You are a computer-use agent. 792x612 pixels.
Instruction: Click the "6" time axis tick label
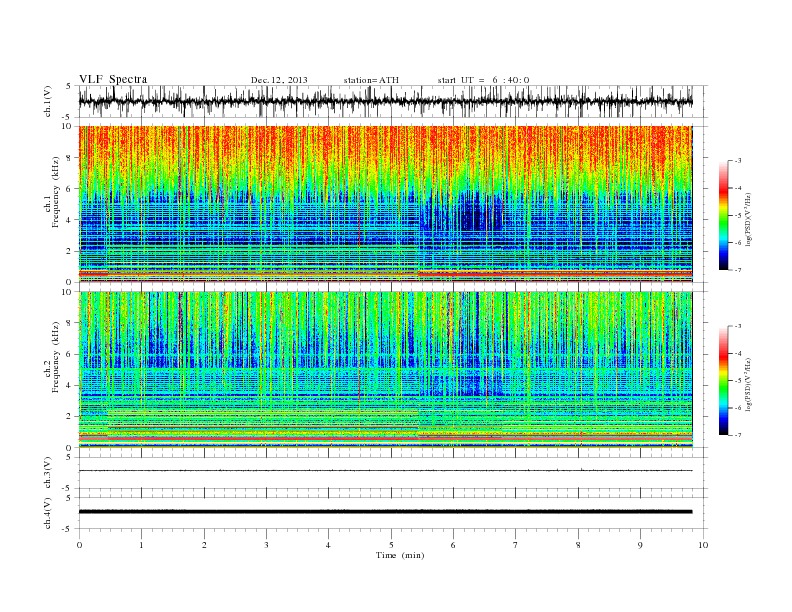pyautogui.click(x=453, y=545)
